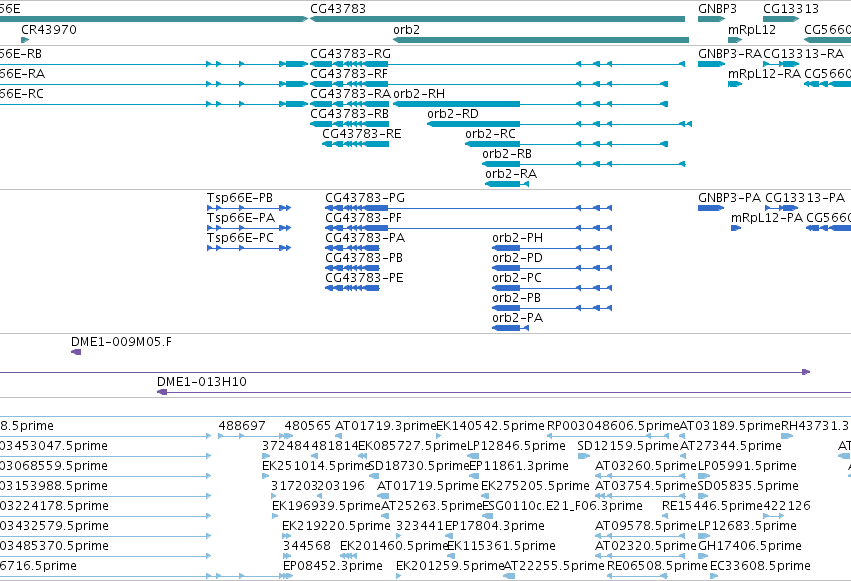Open transcript label CG43783-RB
851x581 pixels.
click(x=349, y=114)
